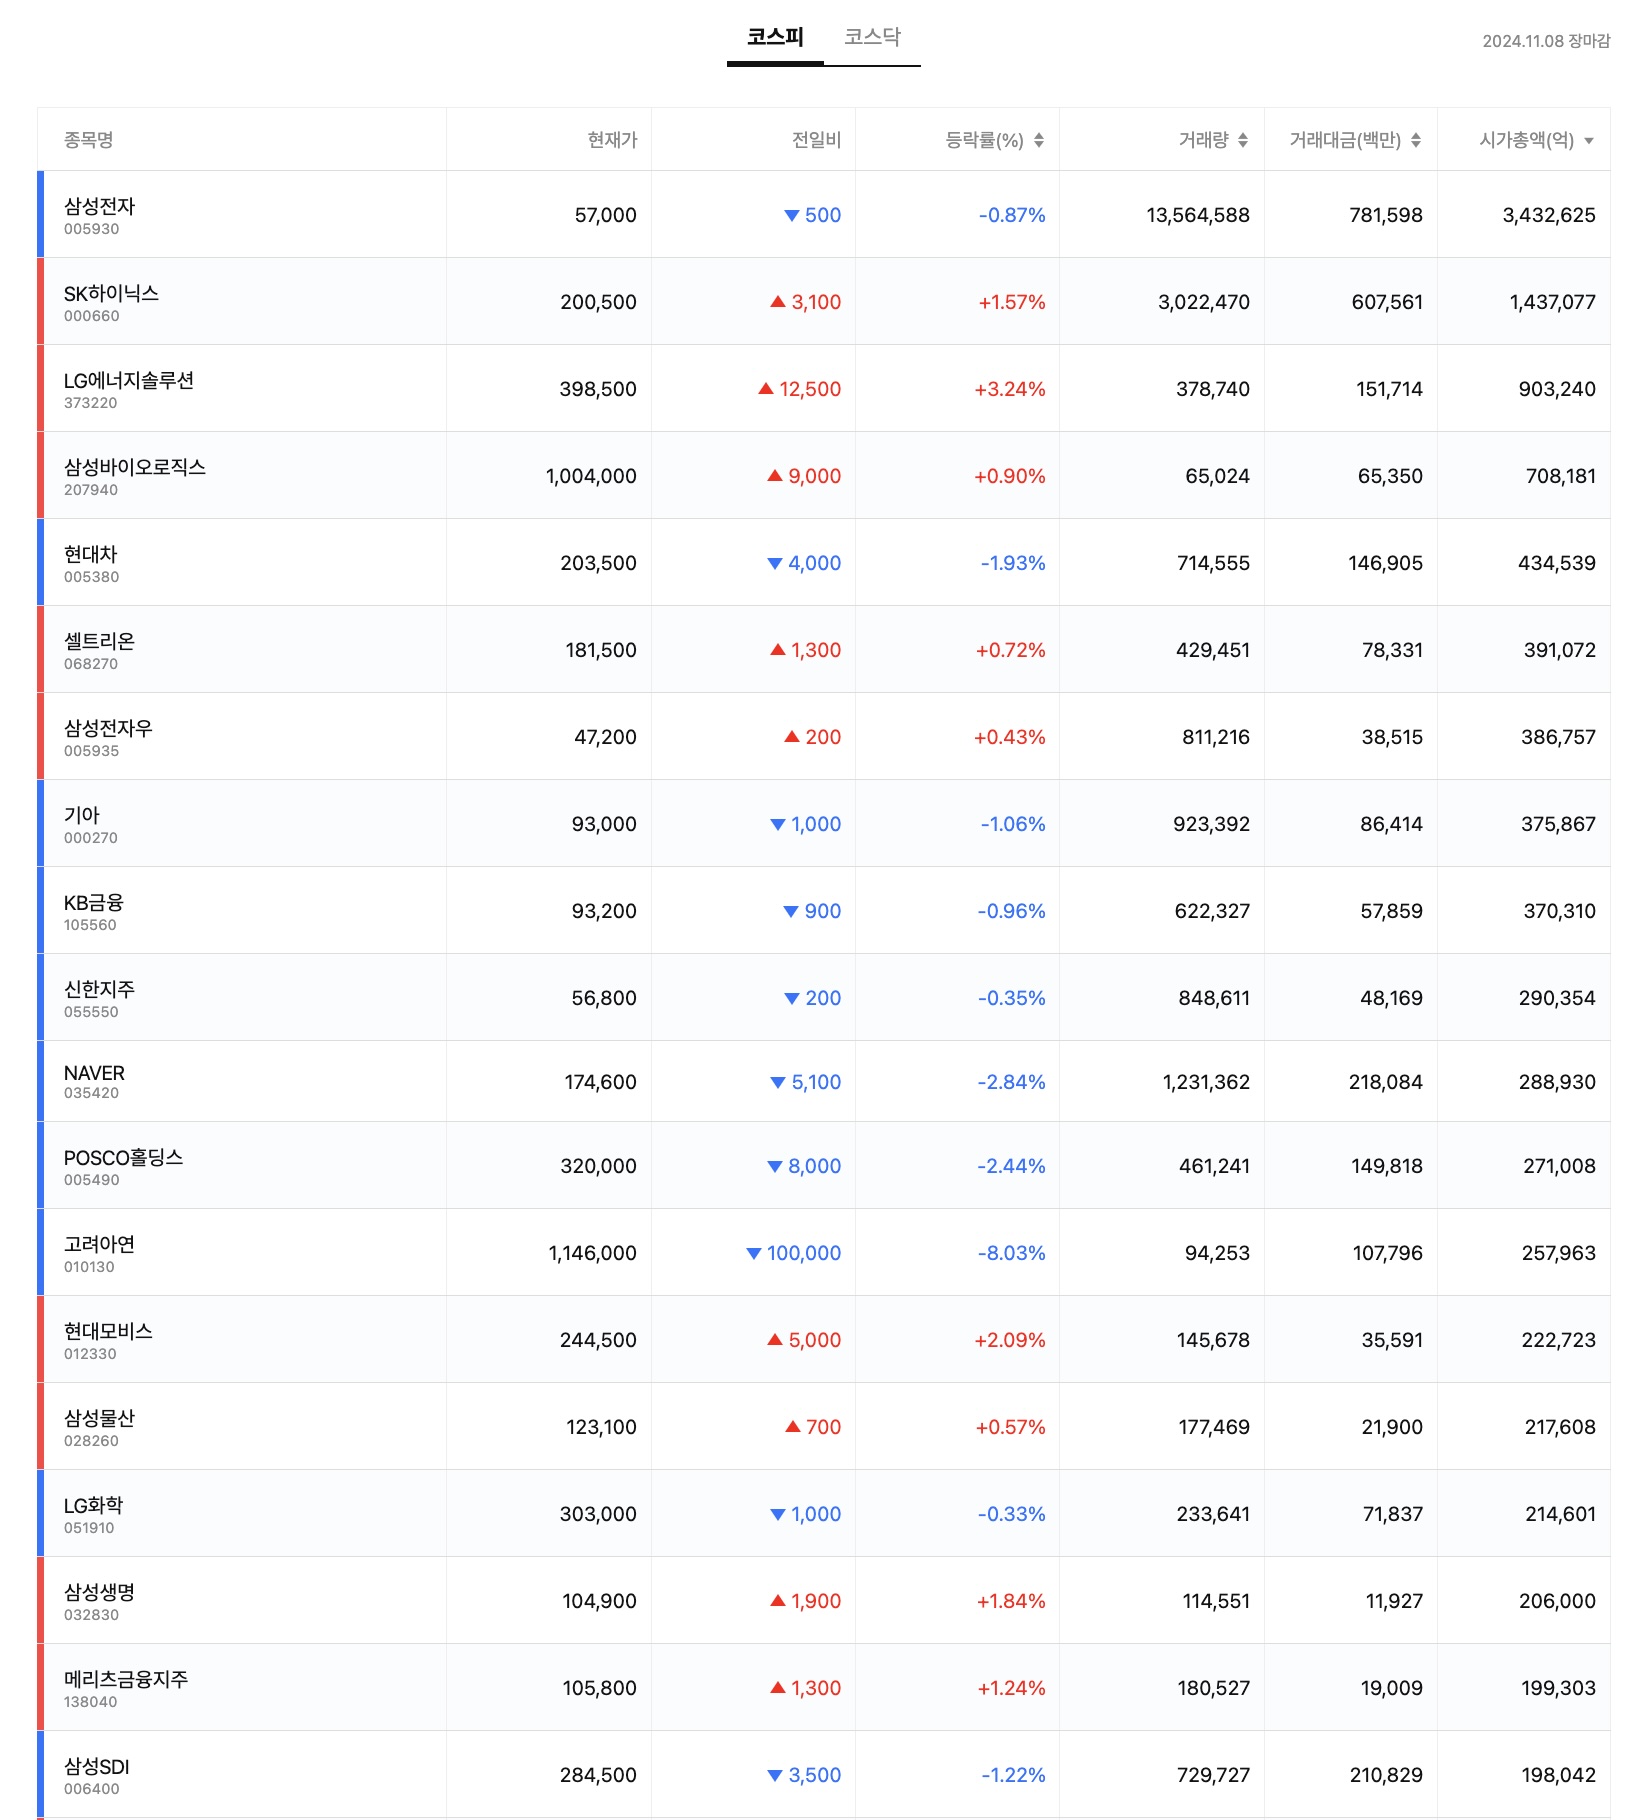Click the +1.84% change for 삼성생명
Screen dimensions: 1646x1820
coord(1011,1601)
